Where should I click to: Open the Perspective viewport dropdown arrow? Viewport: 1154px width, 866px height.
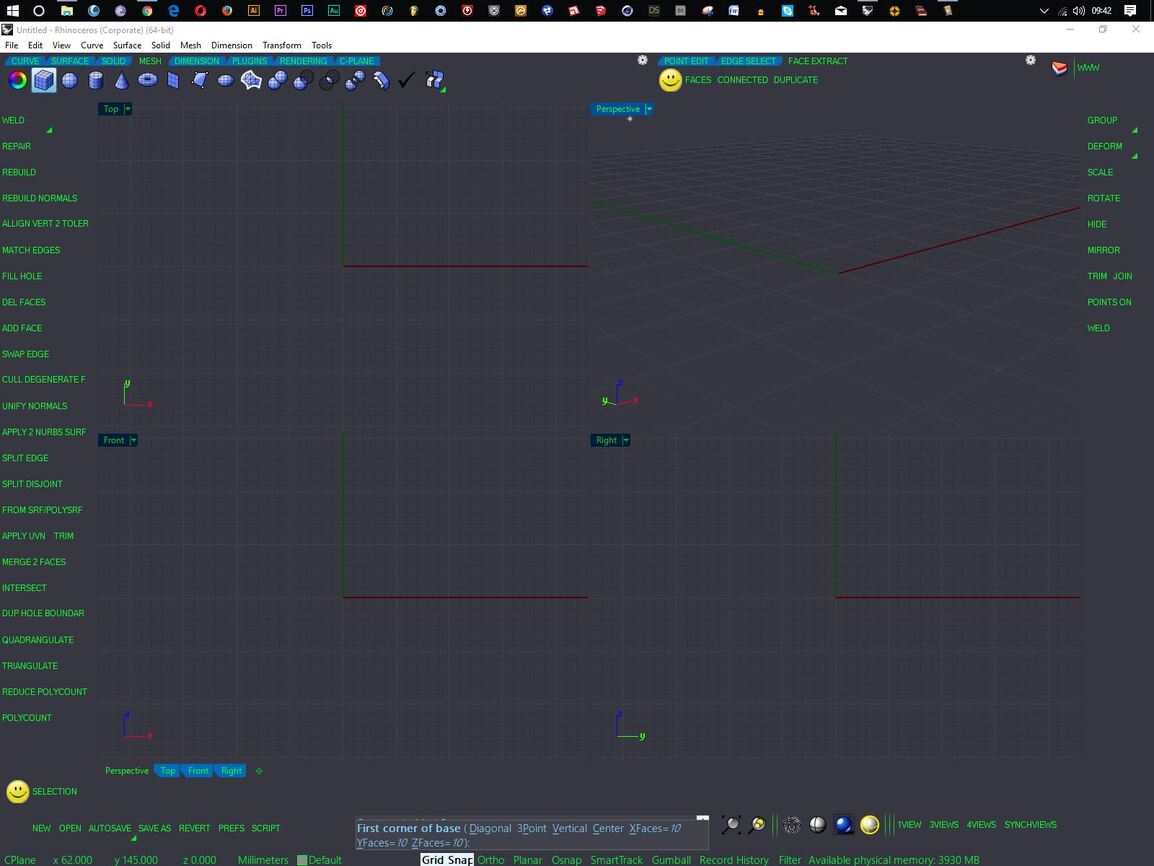point(648,109)
